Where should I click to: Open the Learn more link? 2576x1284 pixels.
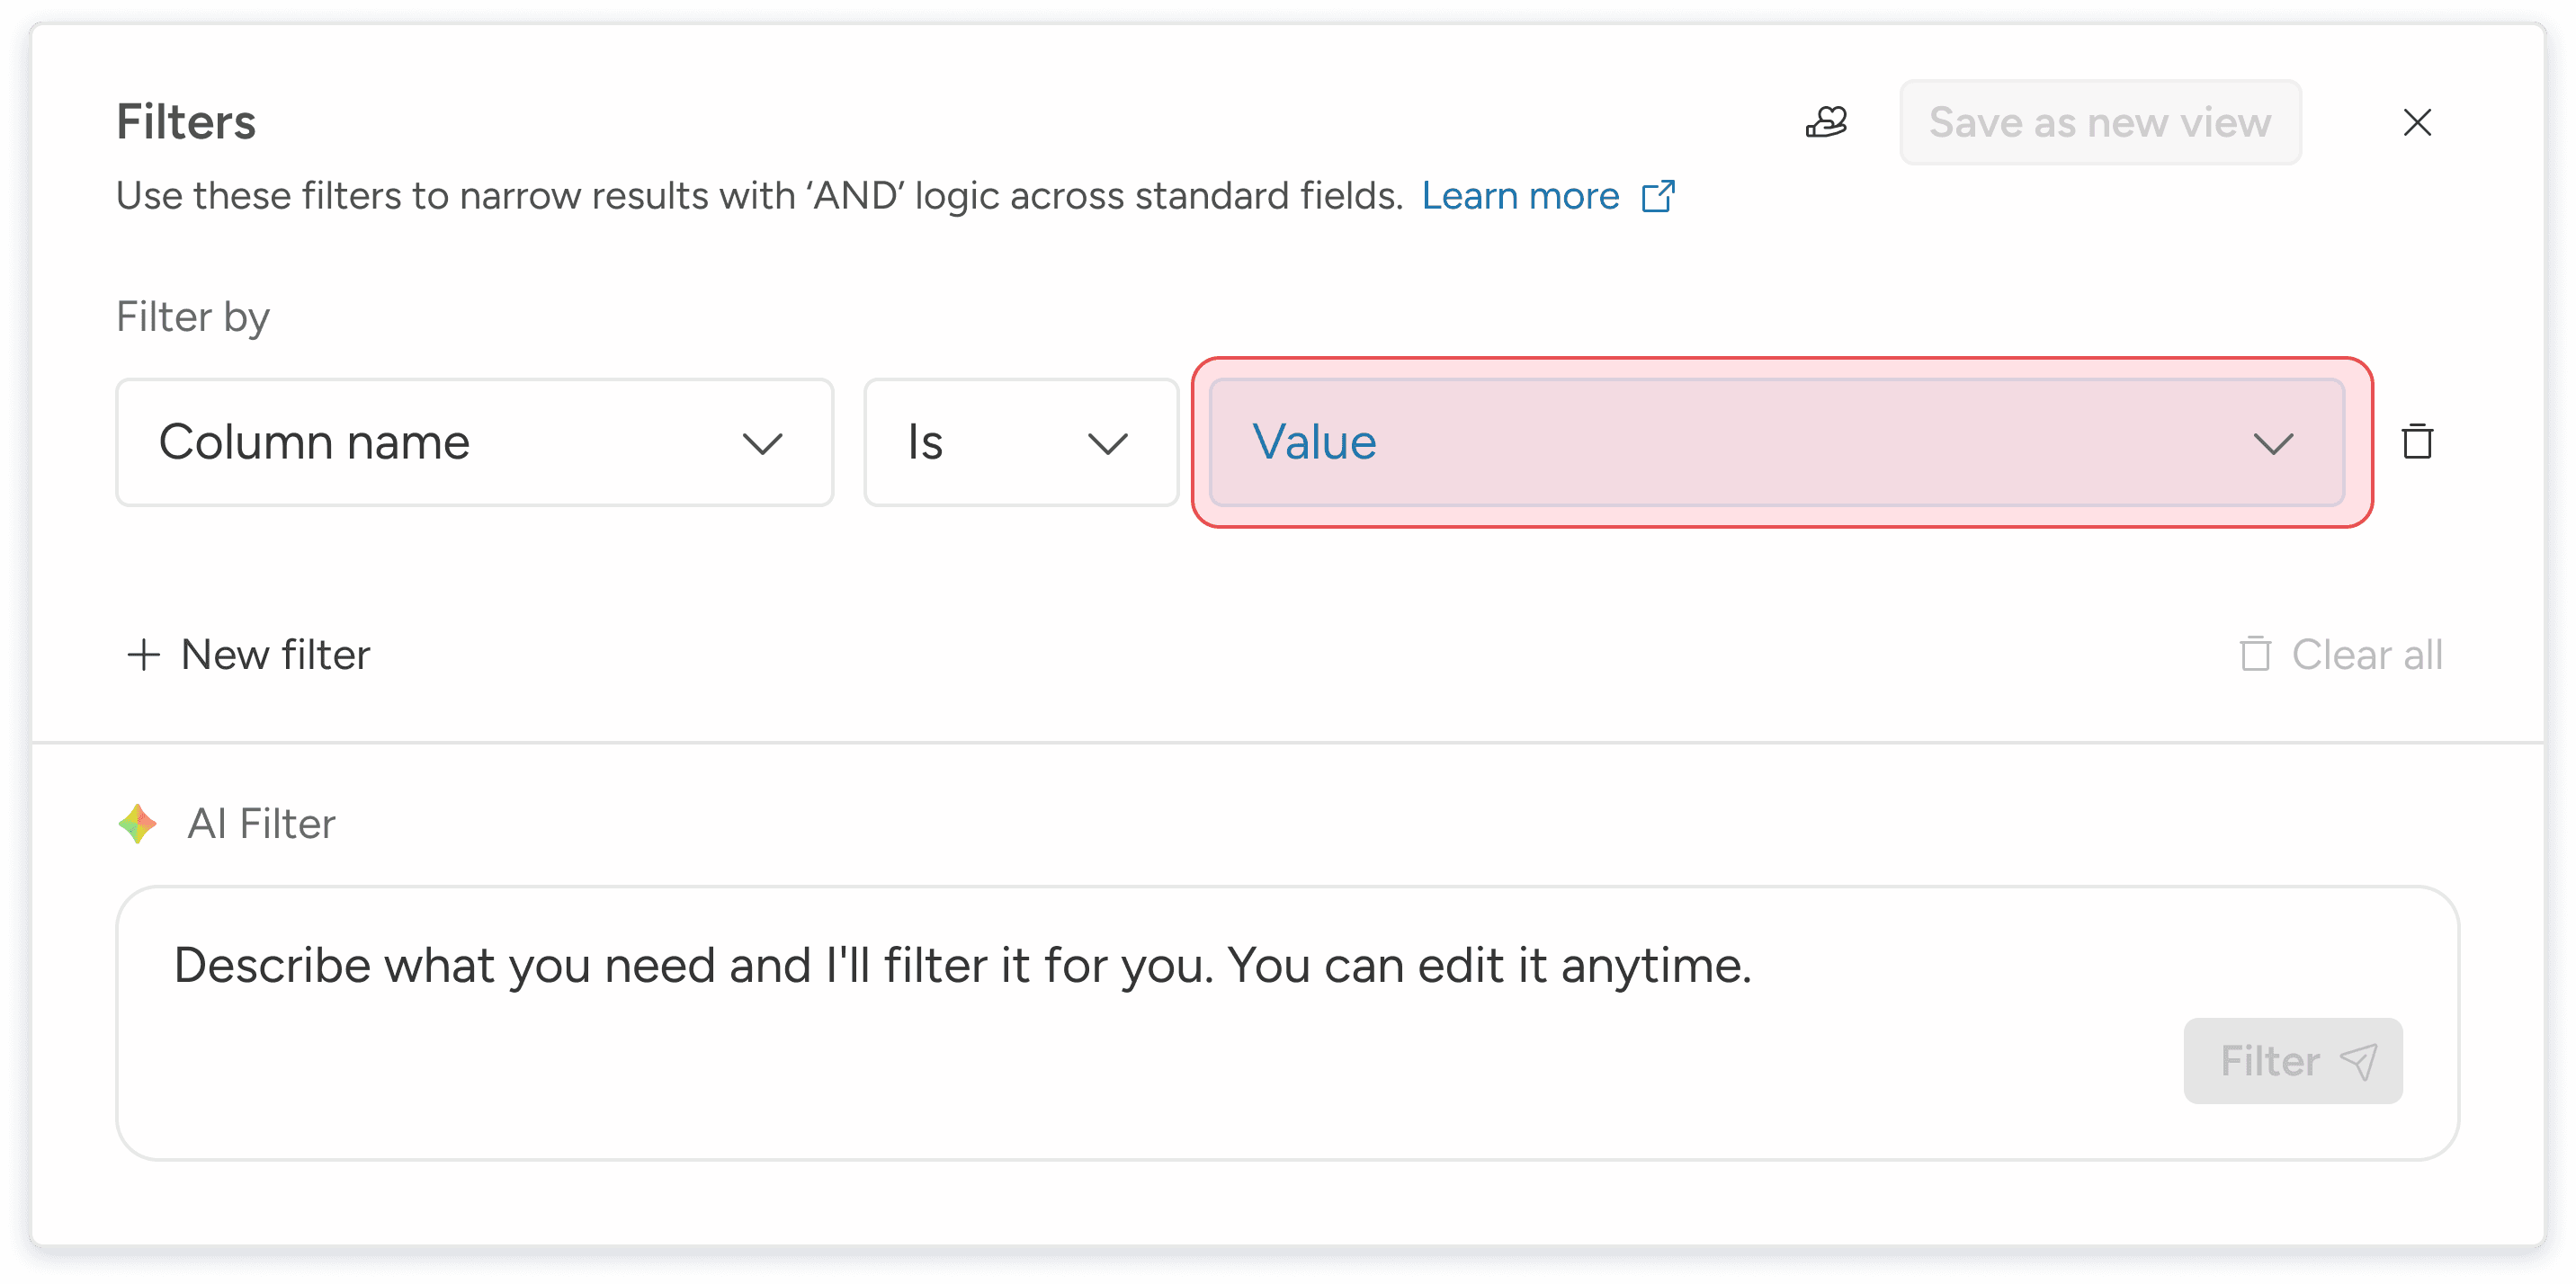(x=1520, y=196)
